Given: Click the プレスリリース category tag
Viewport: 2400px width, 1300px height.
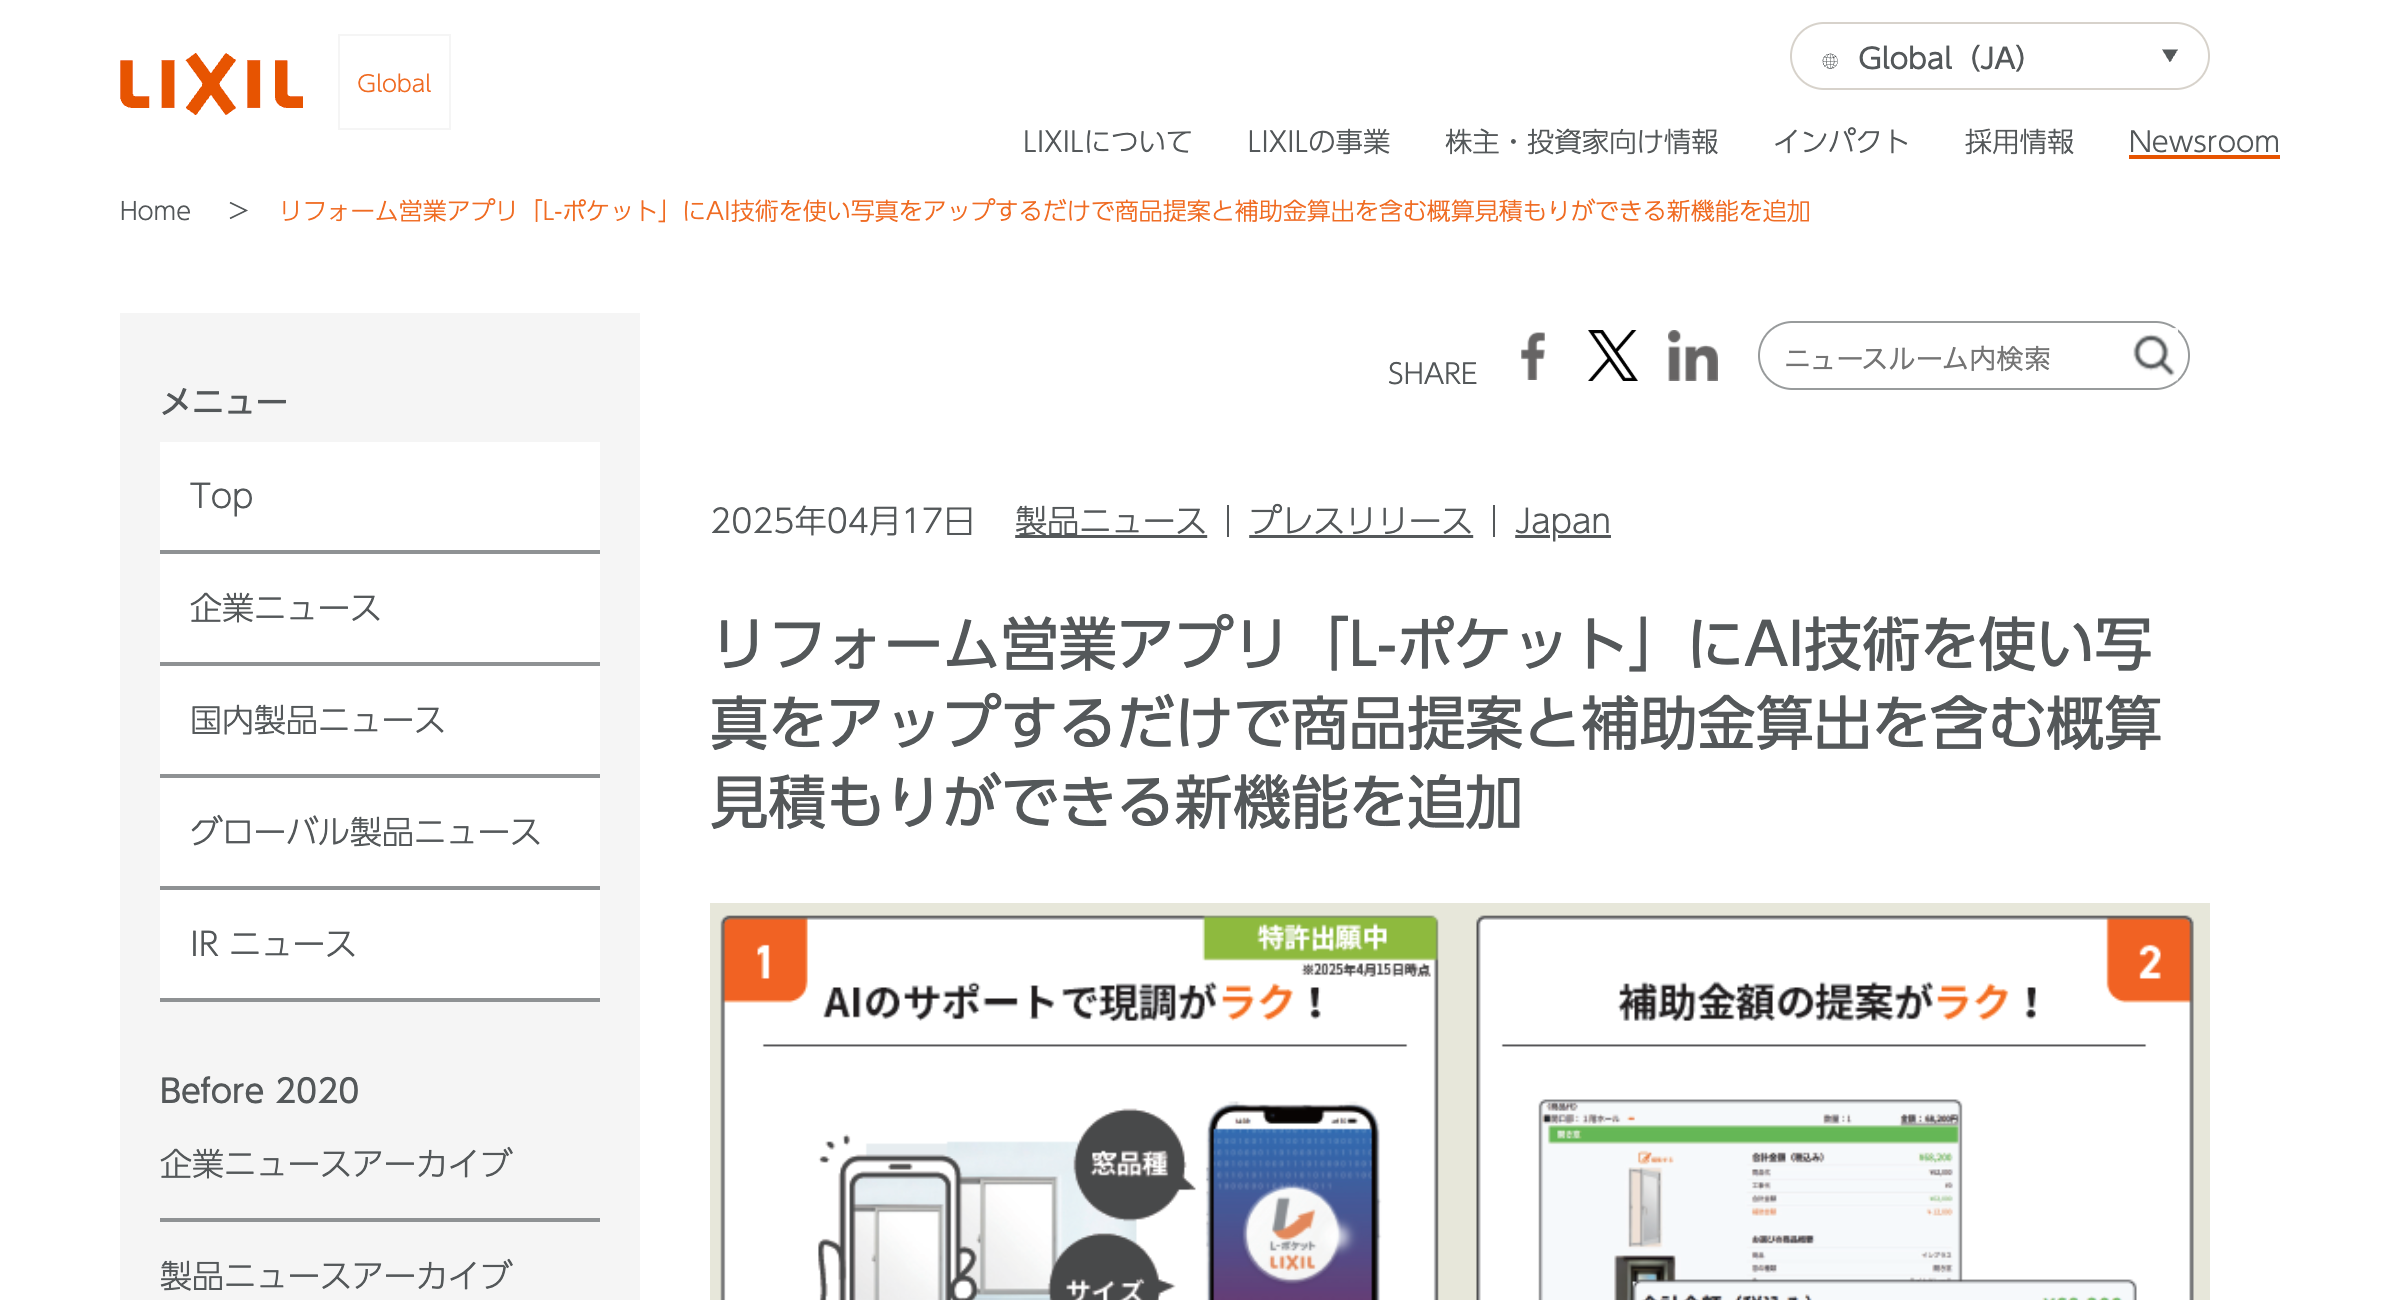Looking at the screenshot, I should click(x=1360, y=521).
